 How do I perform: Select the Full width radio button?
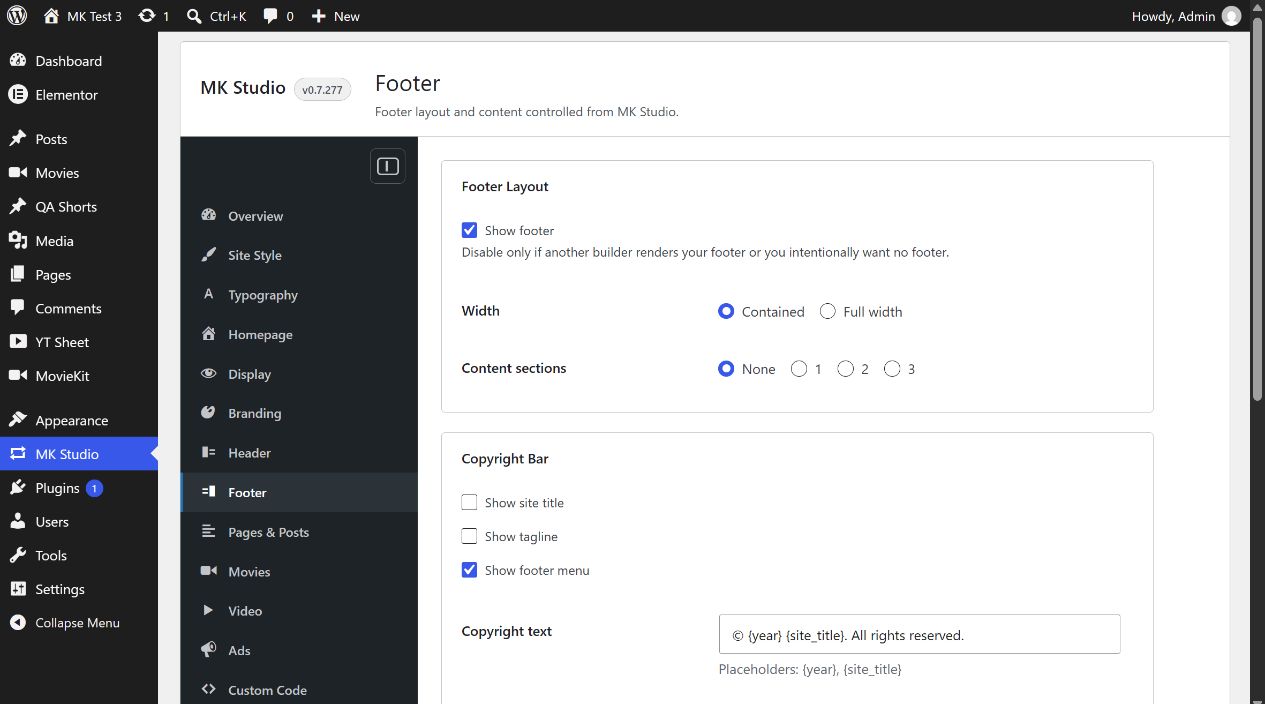[827, 311]
